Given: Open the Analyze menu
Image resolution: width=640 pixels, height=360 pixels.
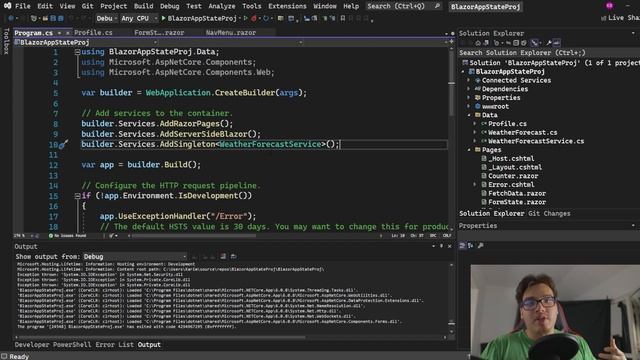Looking at the screenshot, I should point(222,6).
